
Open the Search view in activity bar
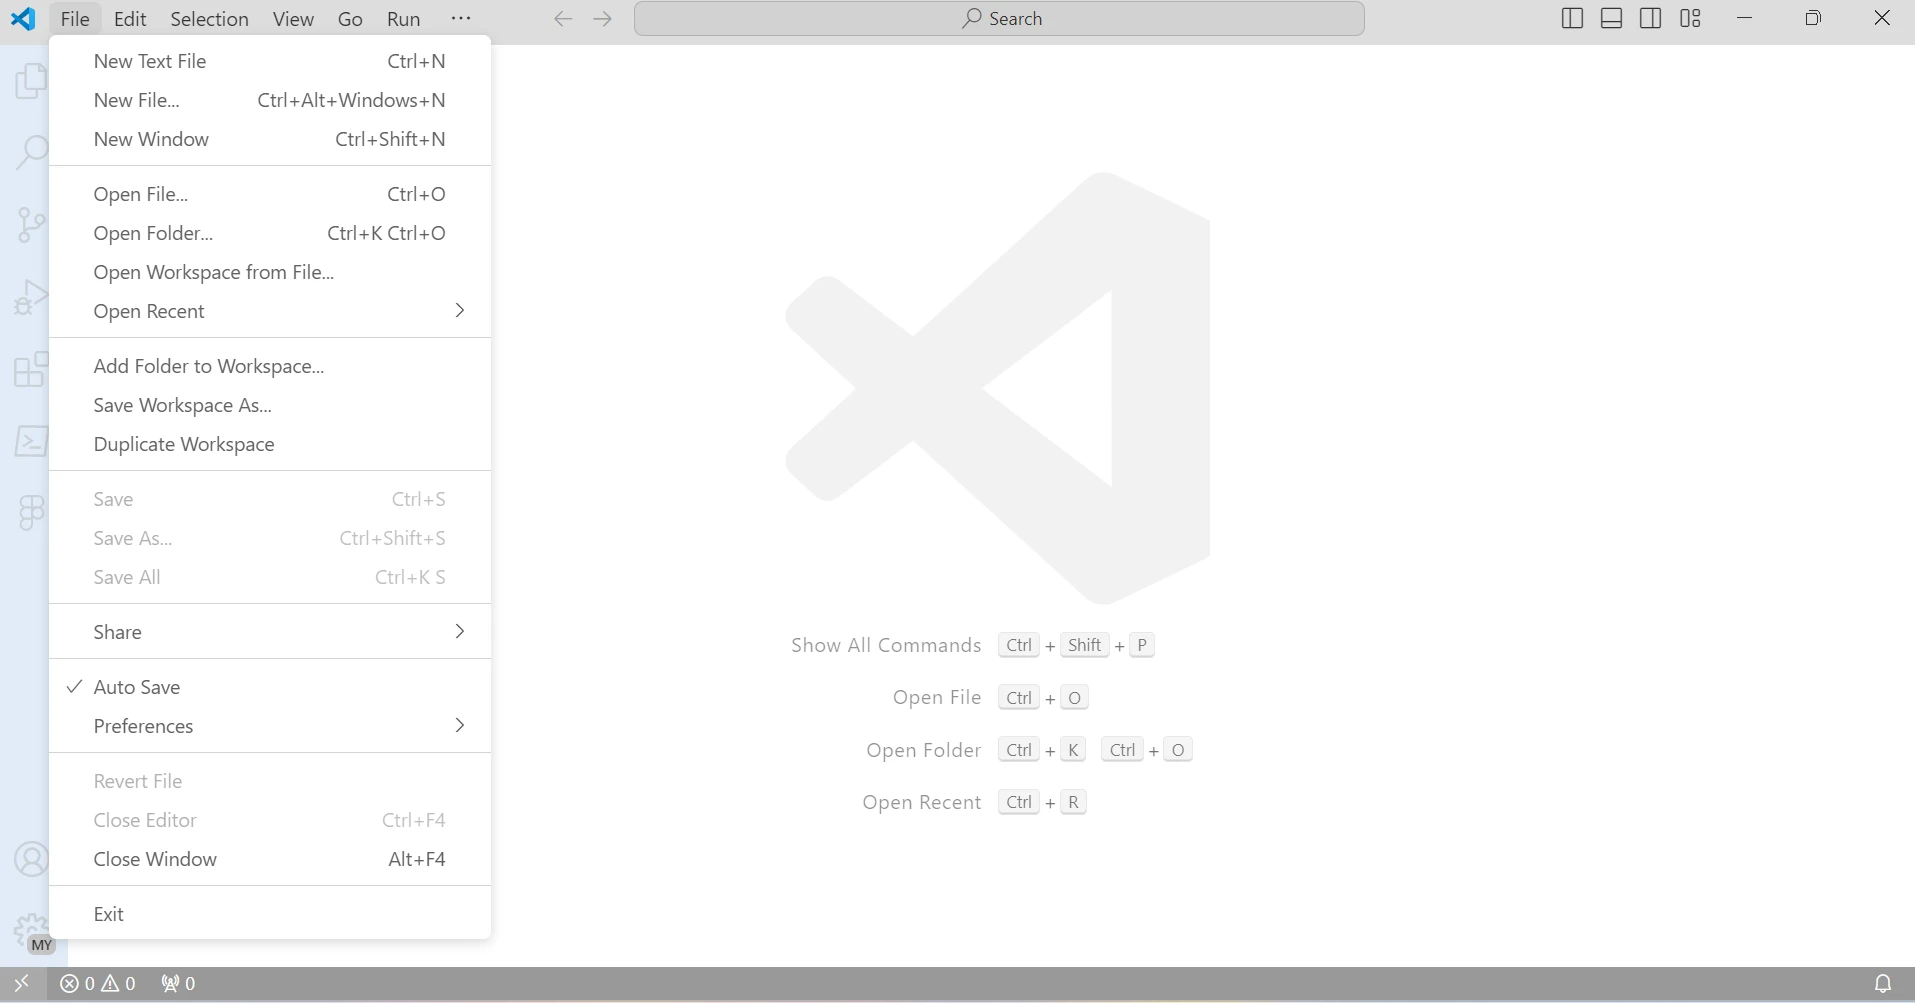coord(31,153)
